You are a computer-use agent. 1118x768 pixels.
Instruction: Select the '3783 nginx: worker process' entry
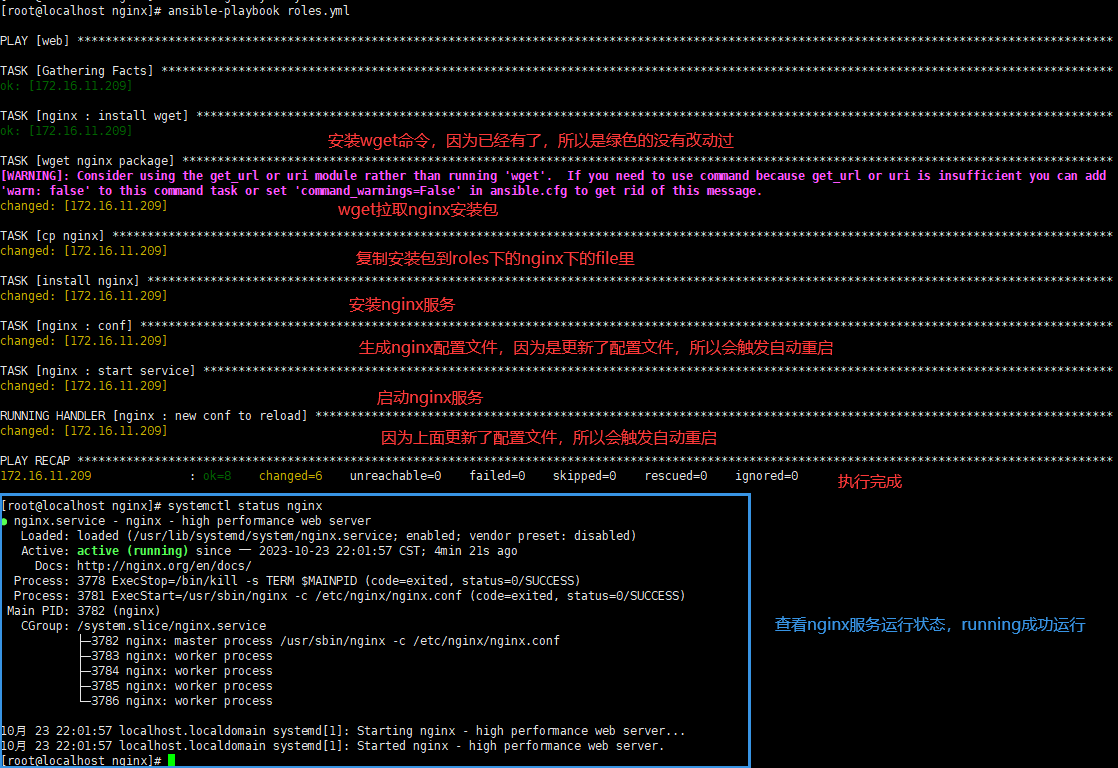point(182,655)
